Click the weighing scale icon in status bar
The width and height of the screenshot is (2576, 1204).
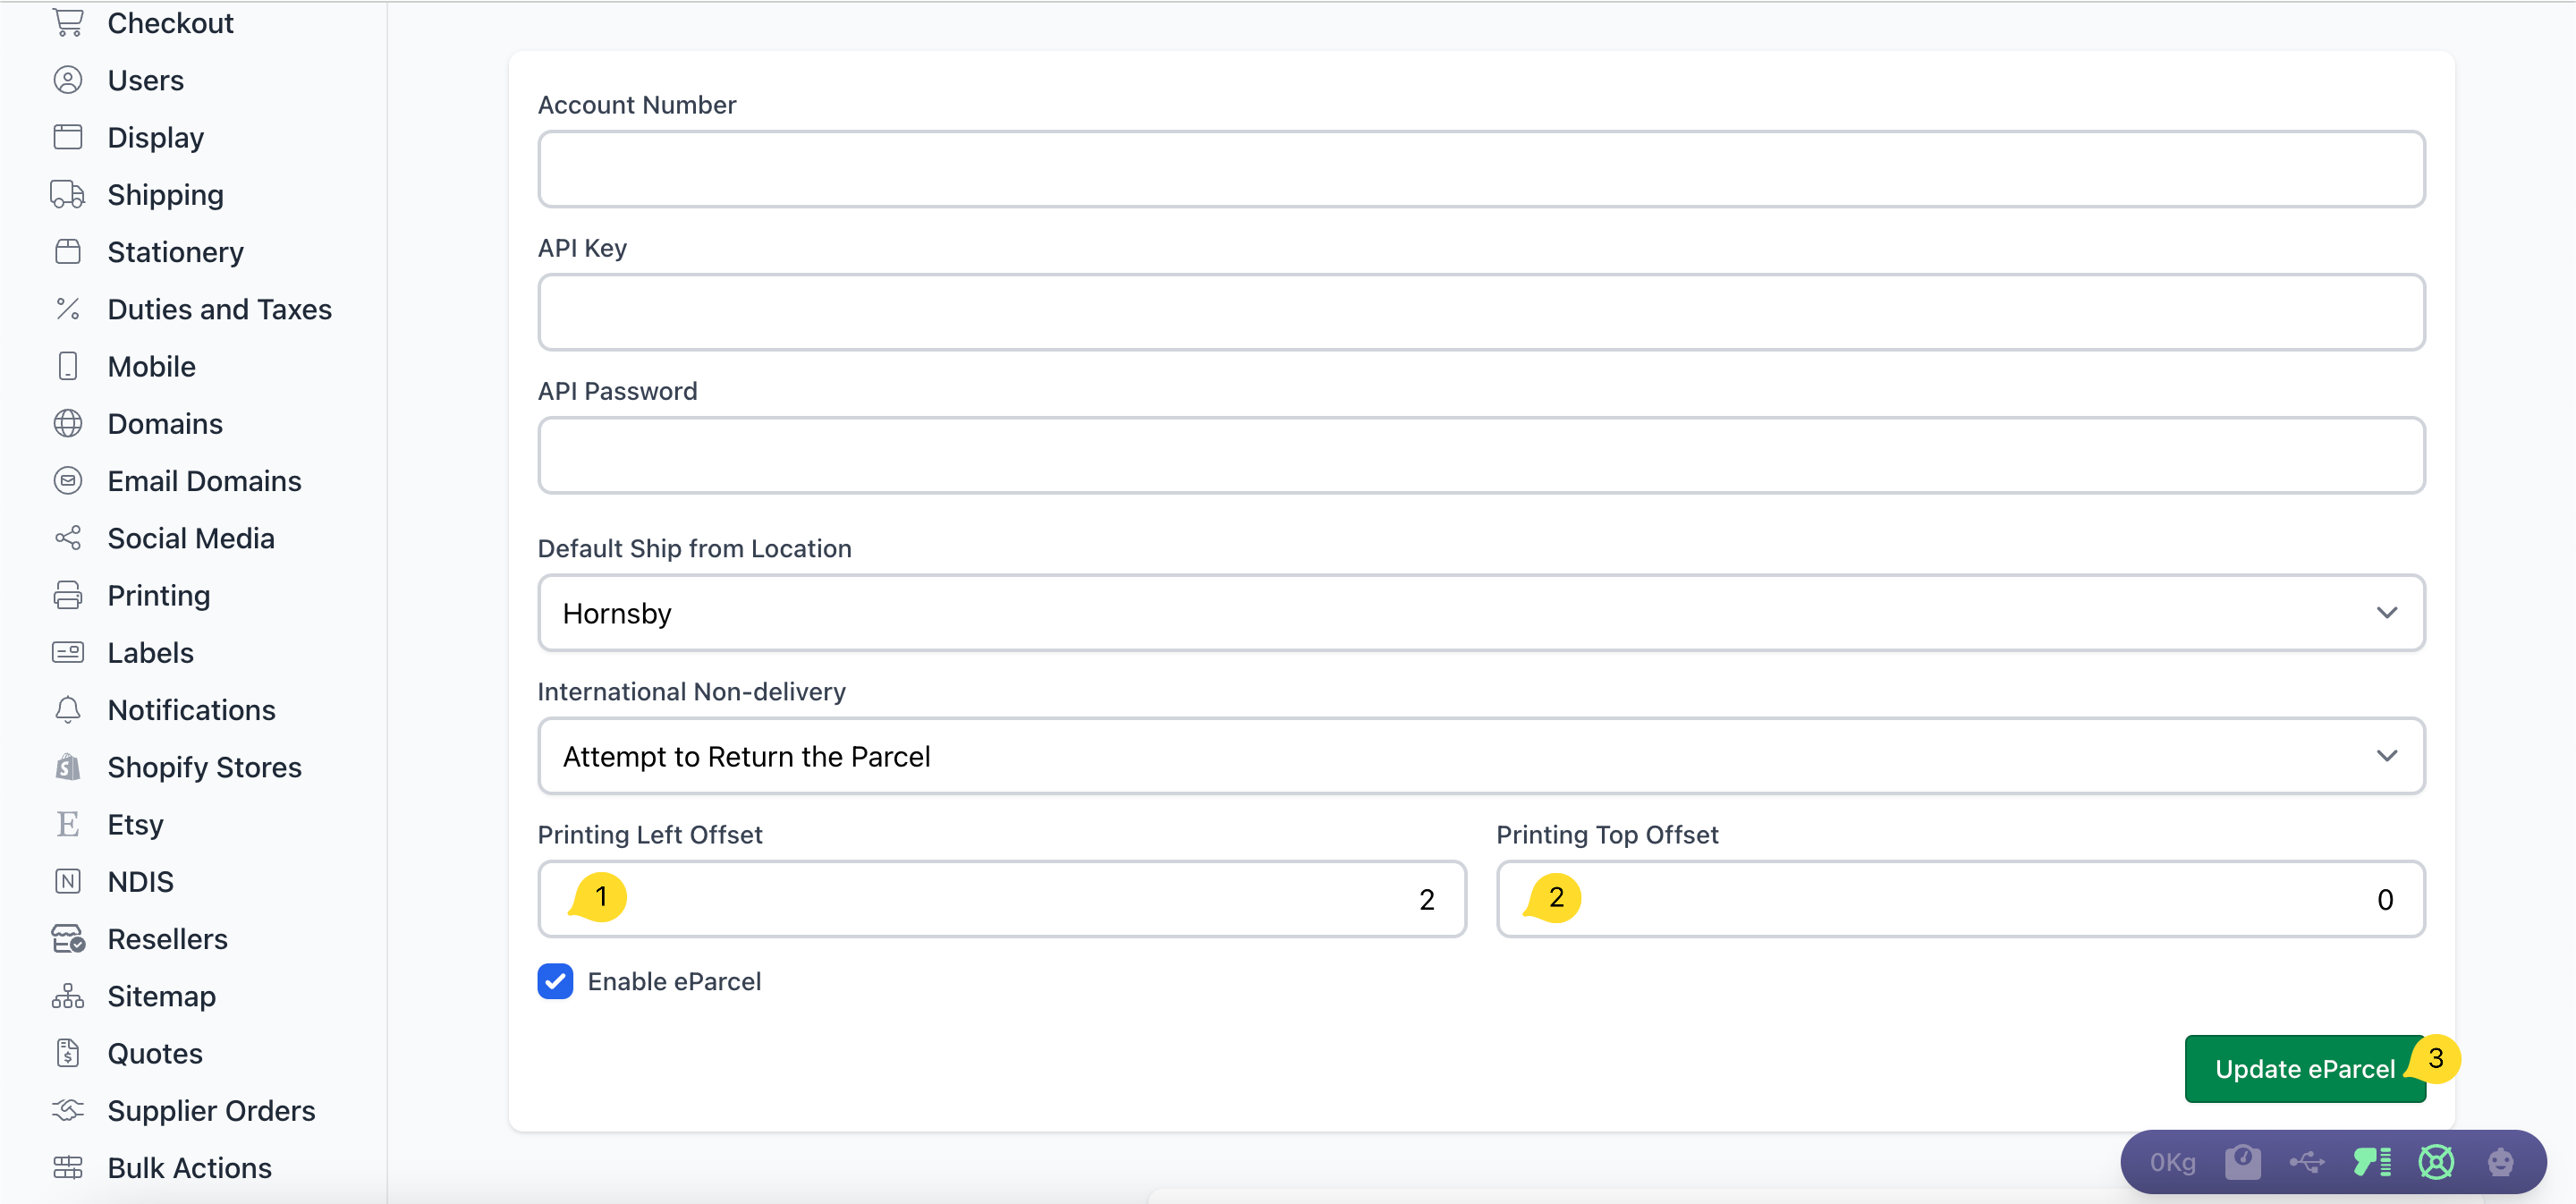(x=2242, y=1161)
